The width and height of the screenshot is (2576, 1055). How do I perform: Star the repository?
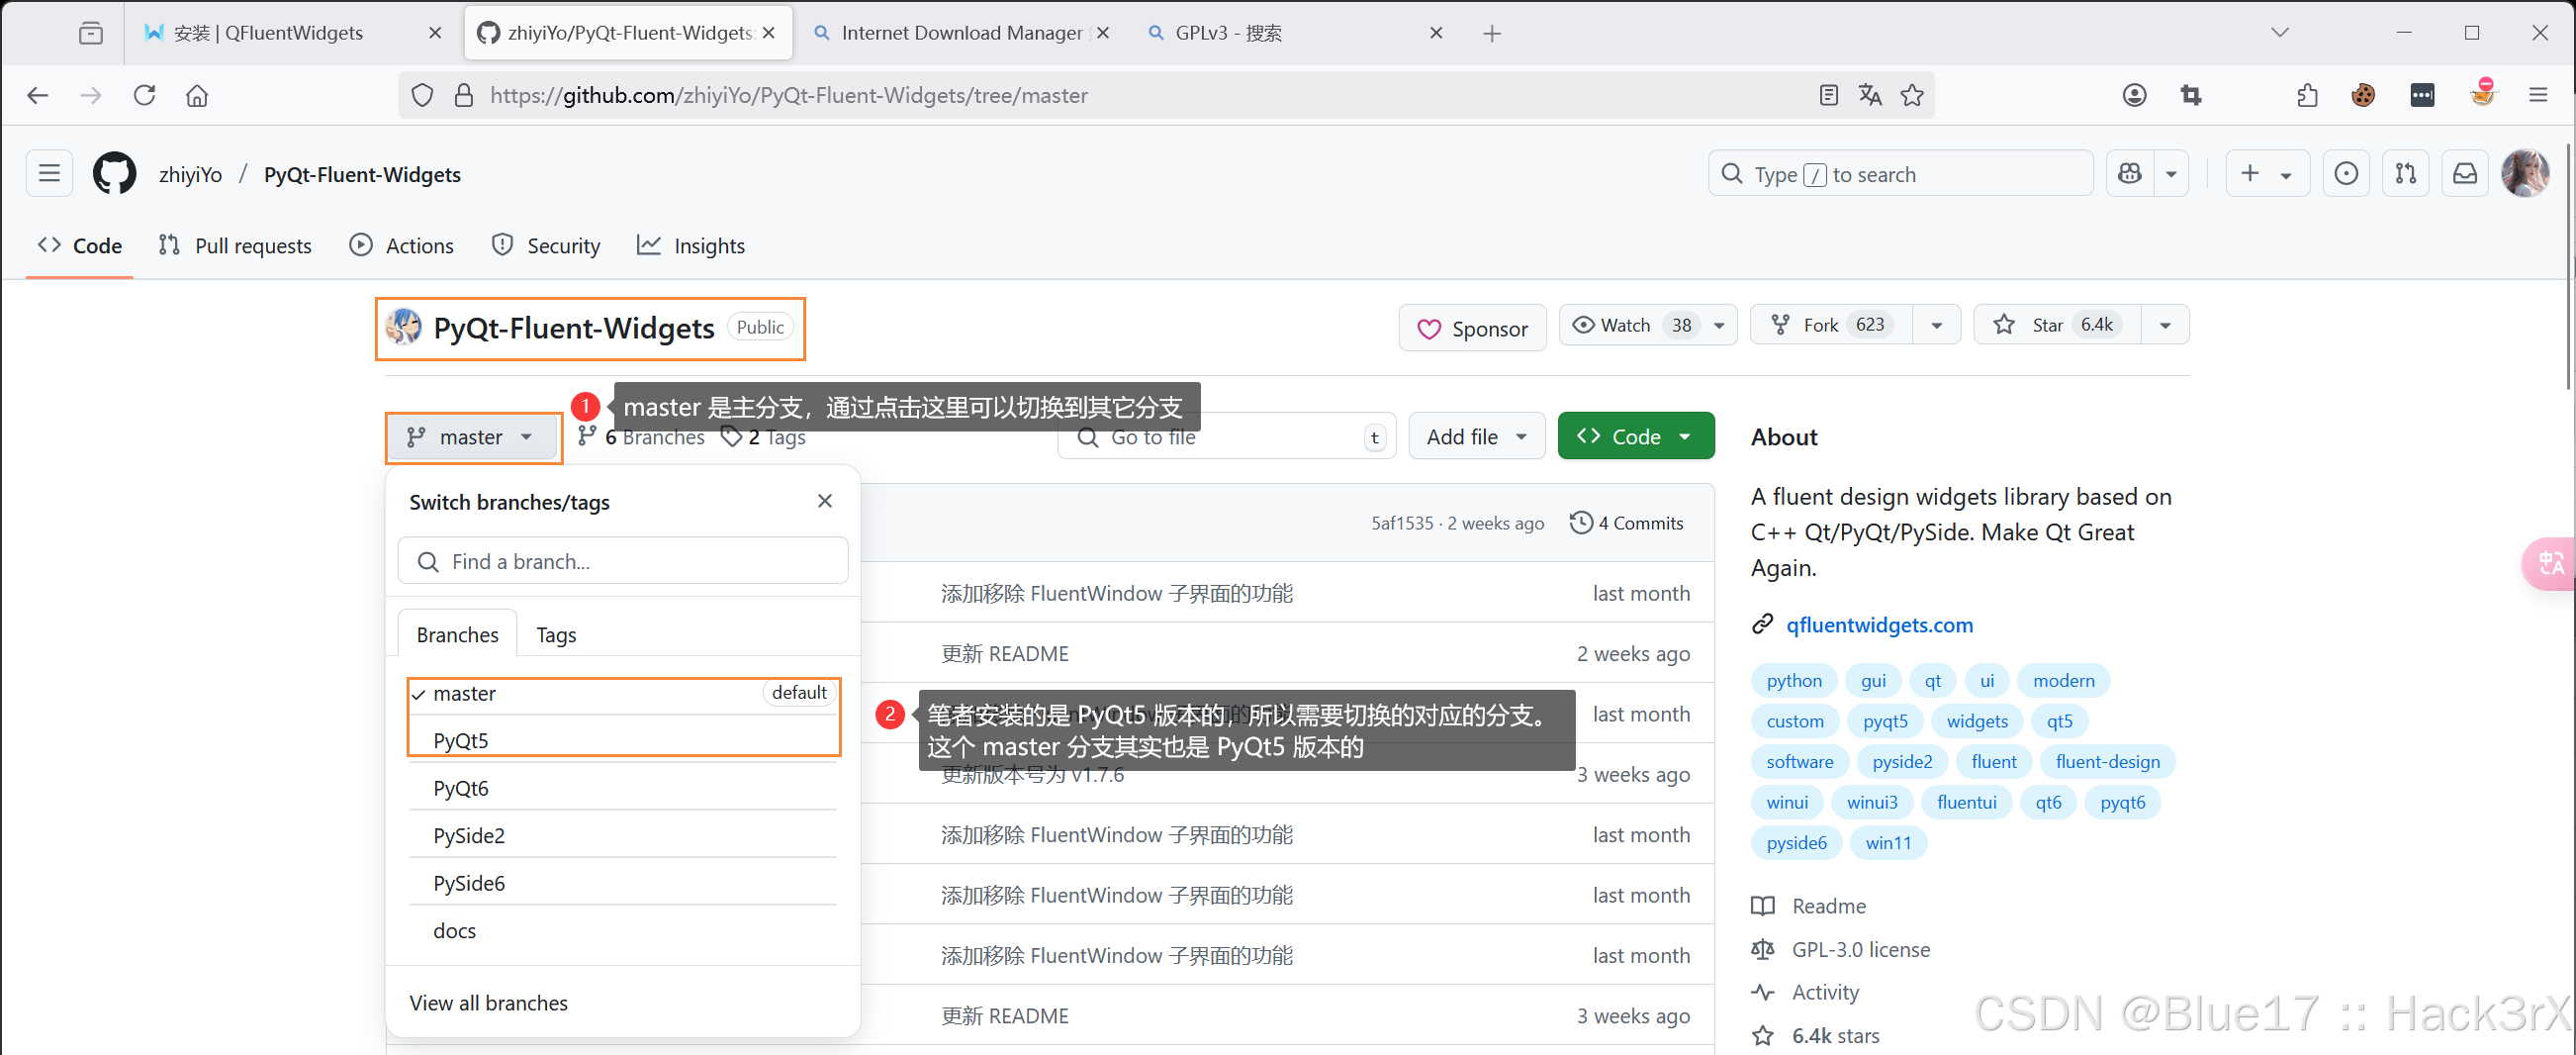(x=2058, y=325)
